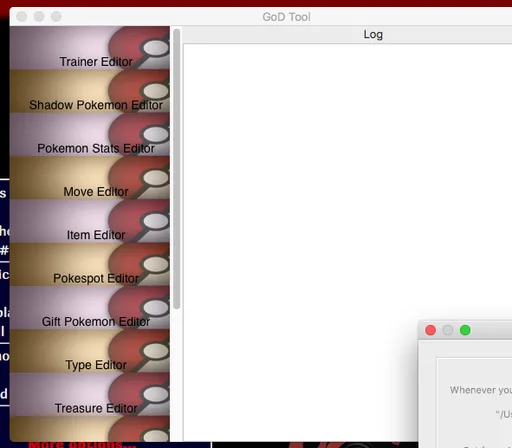
Task: Open the Shadow Pokemon Editor
Action: pos(90,91)
